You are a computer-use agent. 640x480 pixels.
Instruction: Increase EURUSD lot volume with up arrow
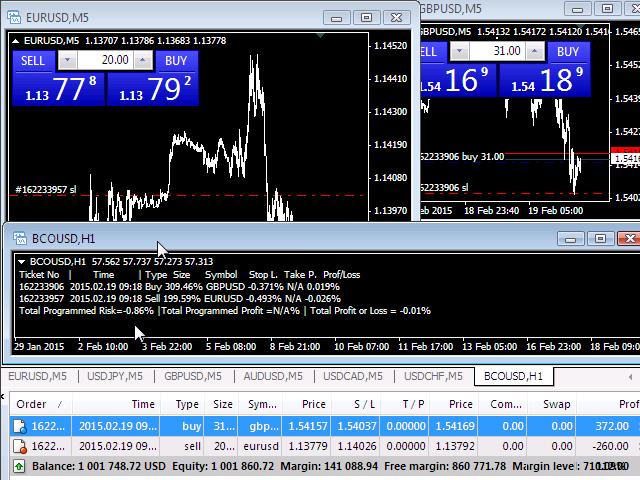click(x=142, y=60)
